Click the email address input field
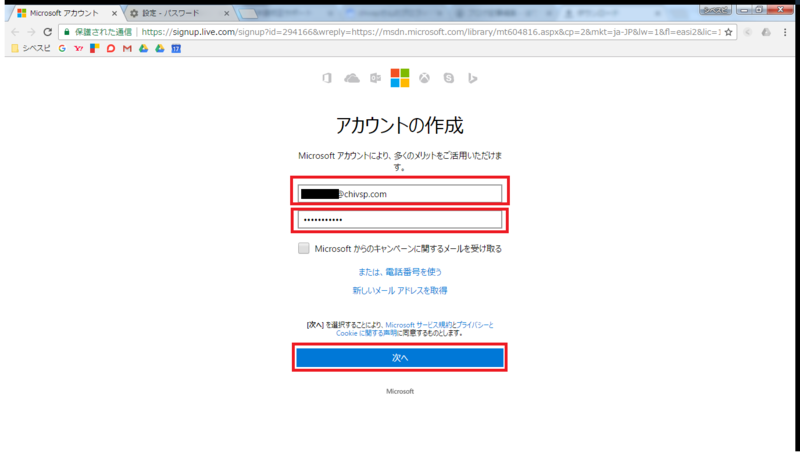 400,194
